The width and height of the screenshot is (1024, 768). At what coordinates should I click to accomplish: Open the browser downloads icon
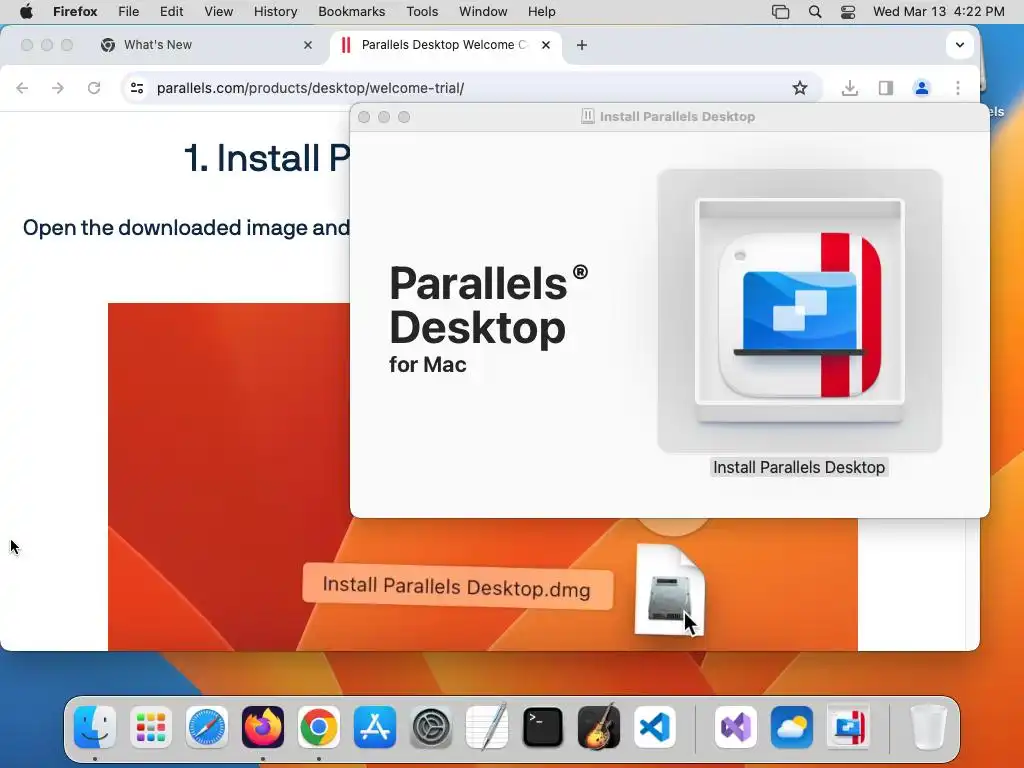click(850, 88)
